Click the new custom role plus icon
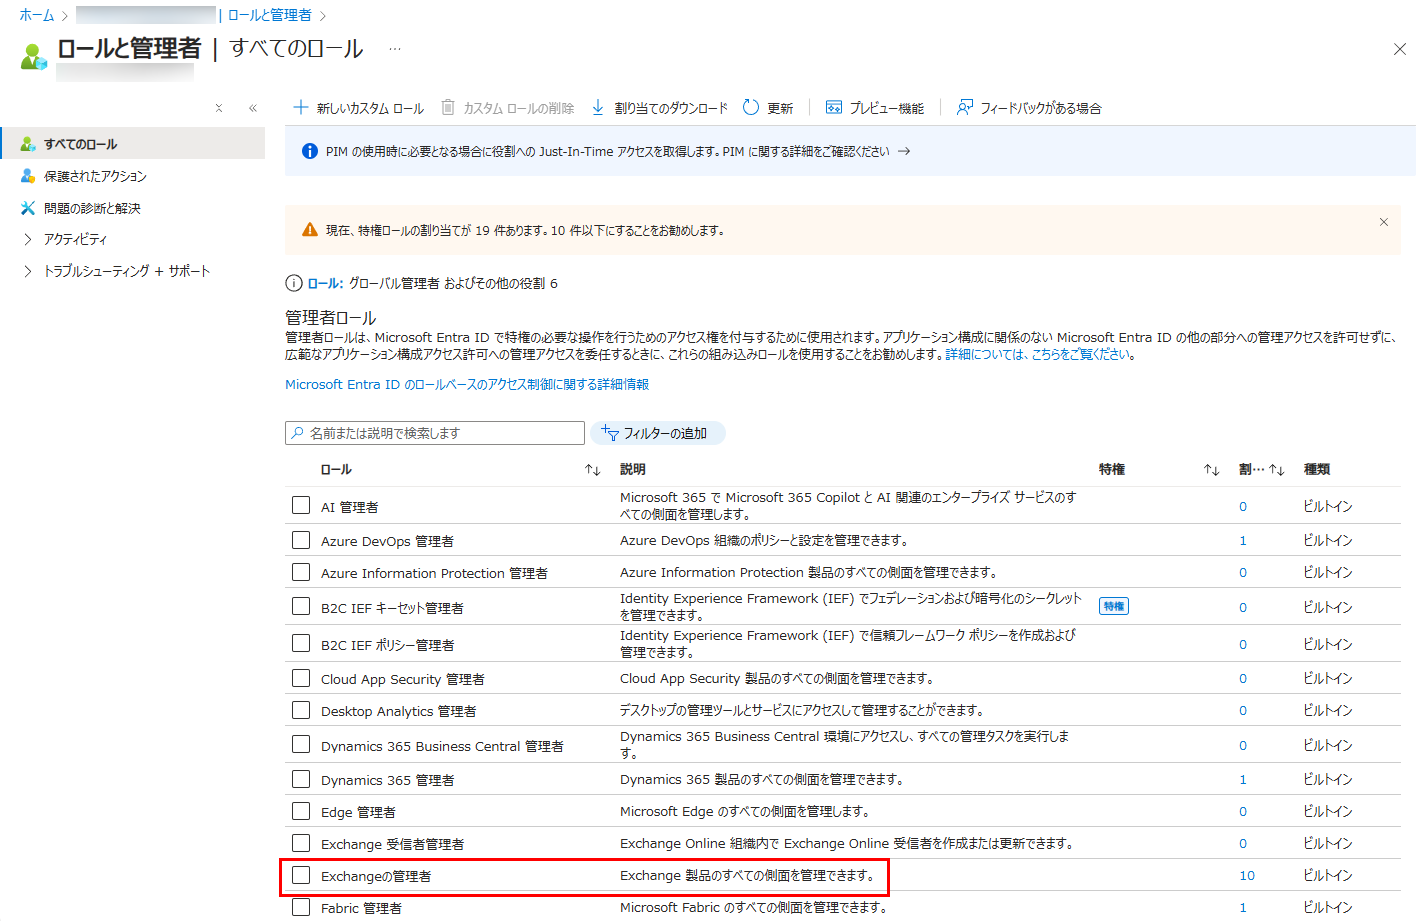 [x=300, y=107]
